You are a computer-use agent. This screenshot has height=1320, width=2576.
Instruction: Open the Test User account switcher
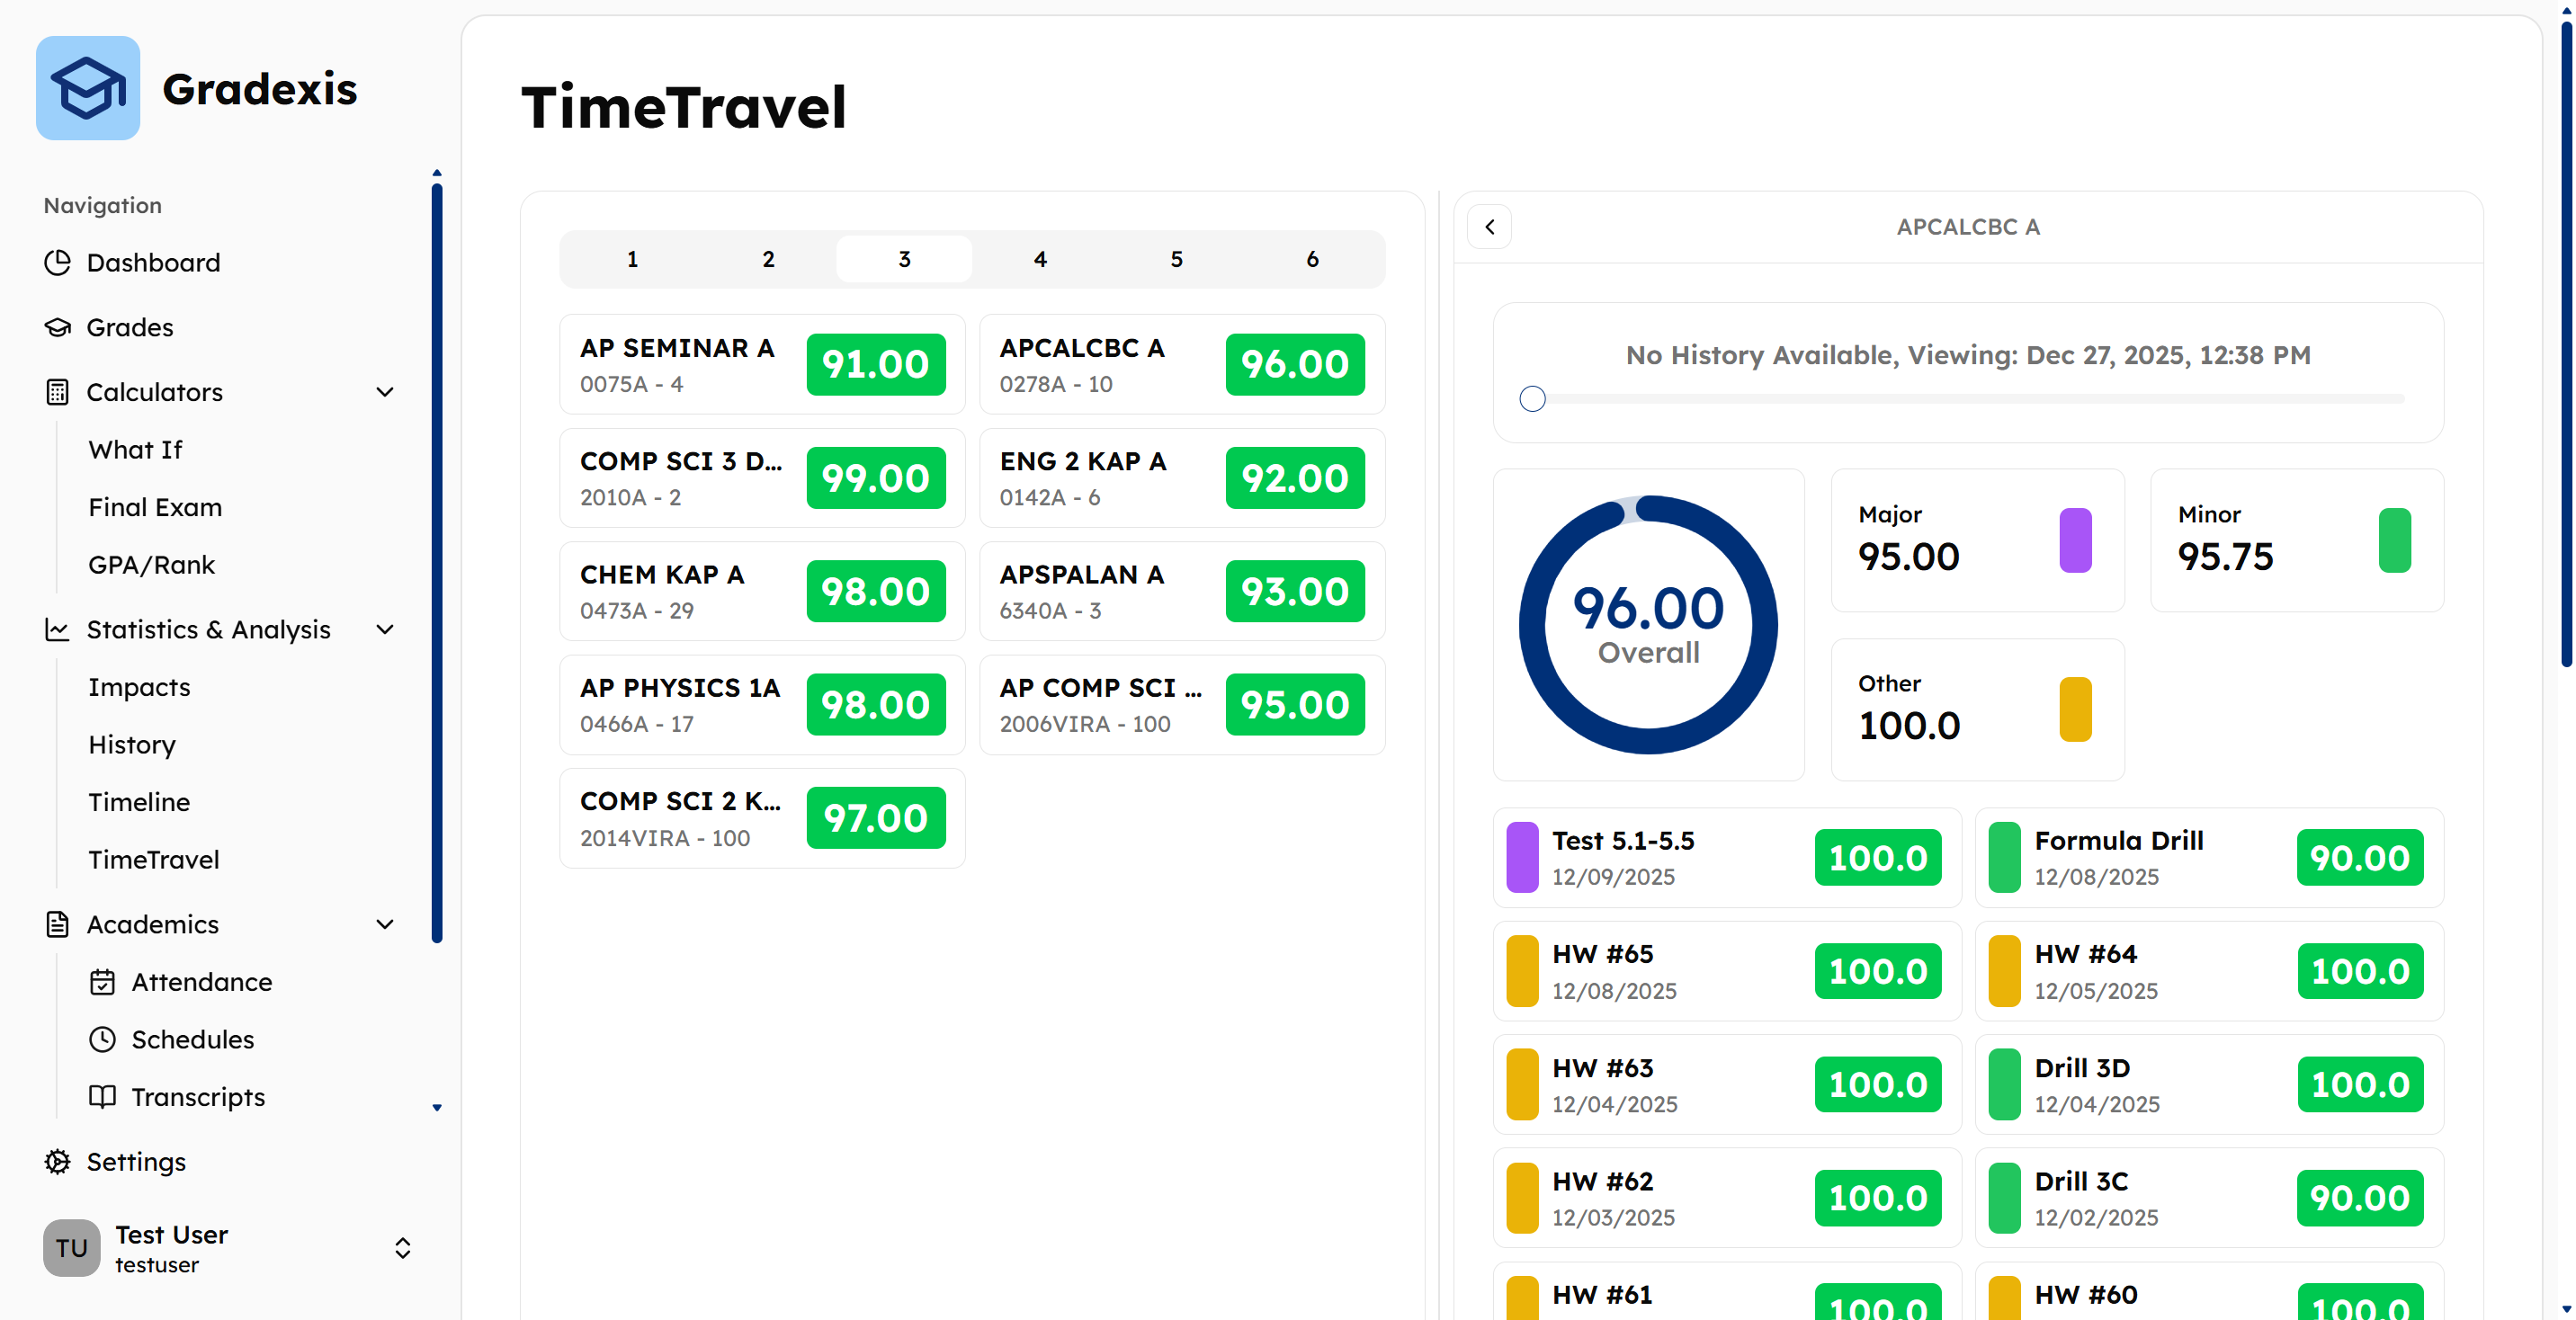(x=228, y=1248)
